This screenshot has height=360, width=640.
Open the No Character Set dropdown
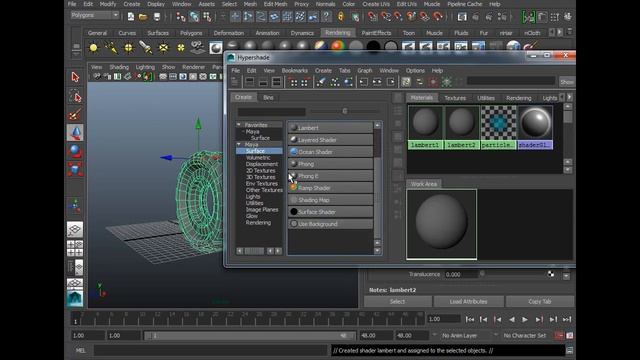pyautogui.click(x=524, y=336)
